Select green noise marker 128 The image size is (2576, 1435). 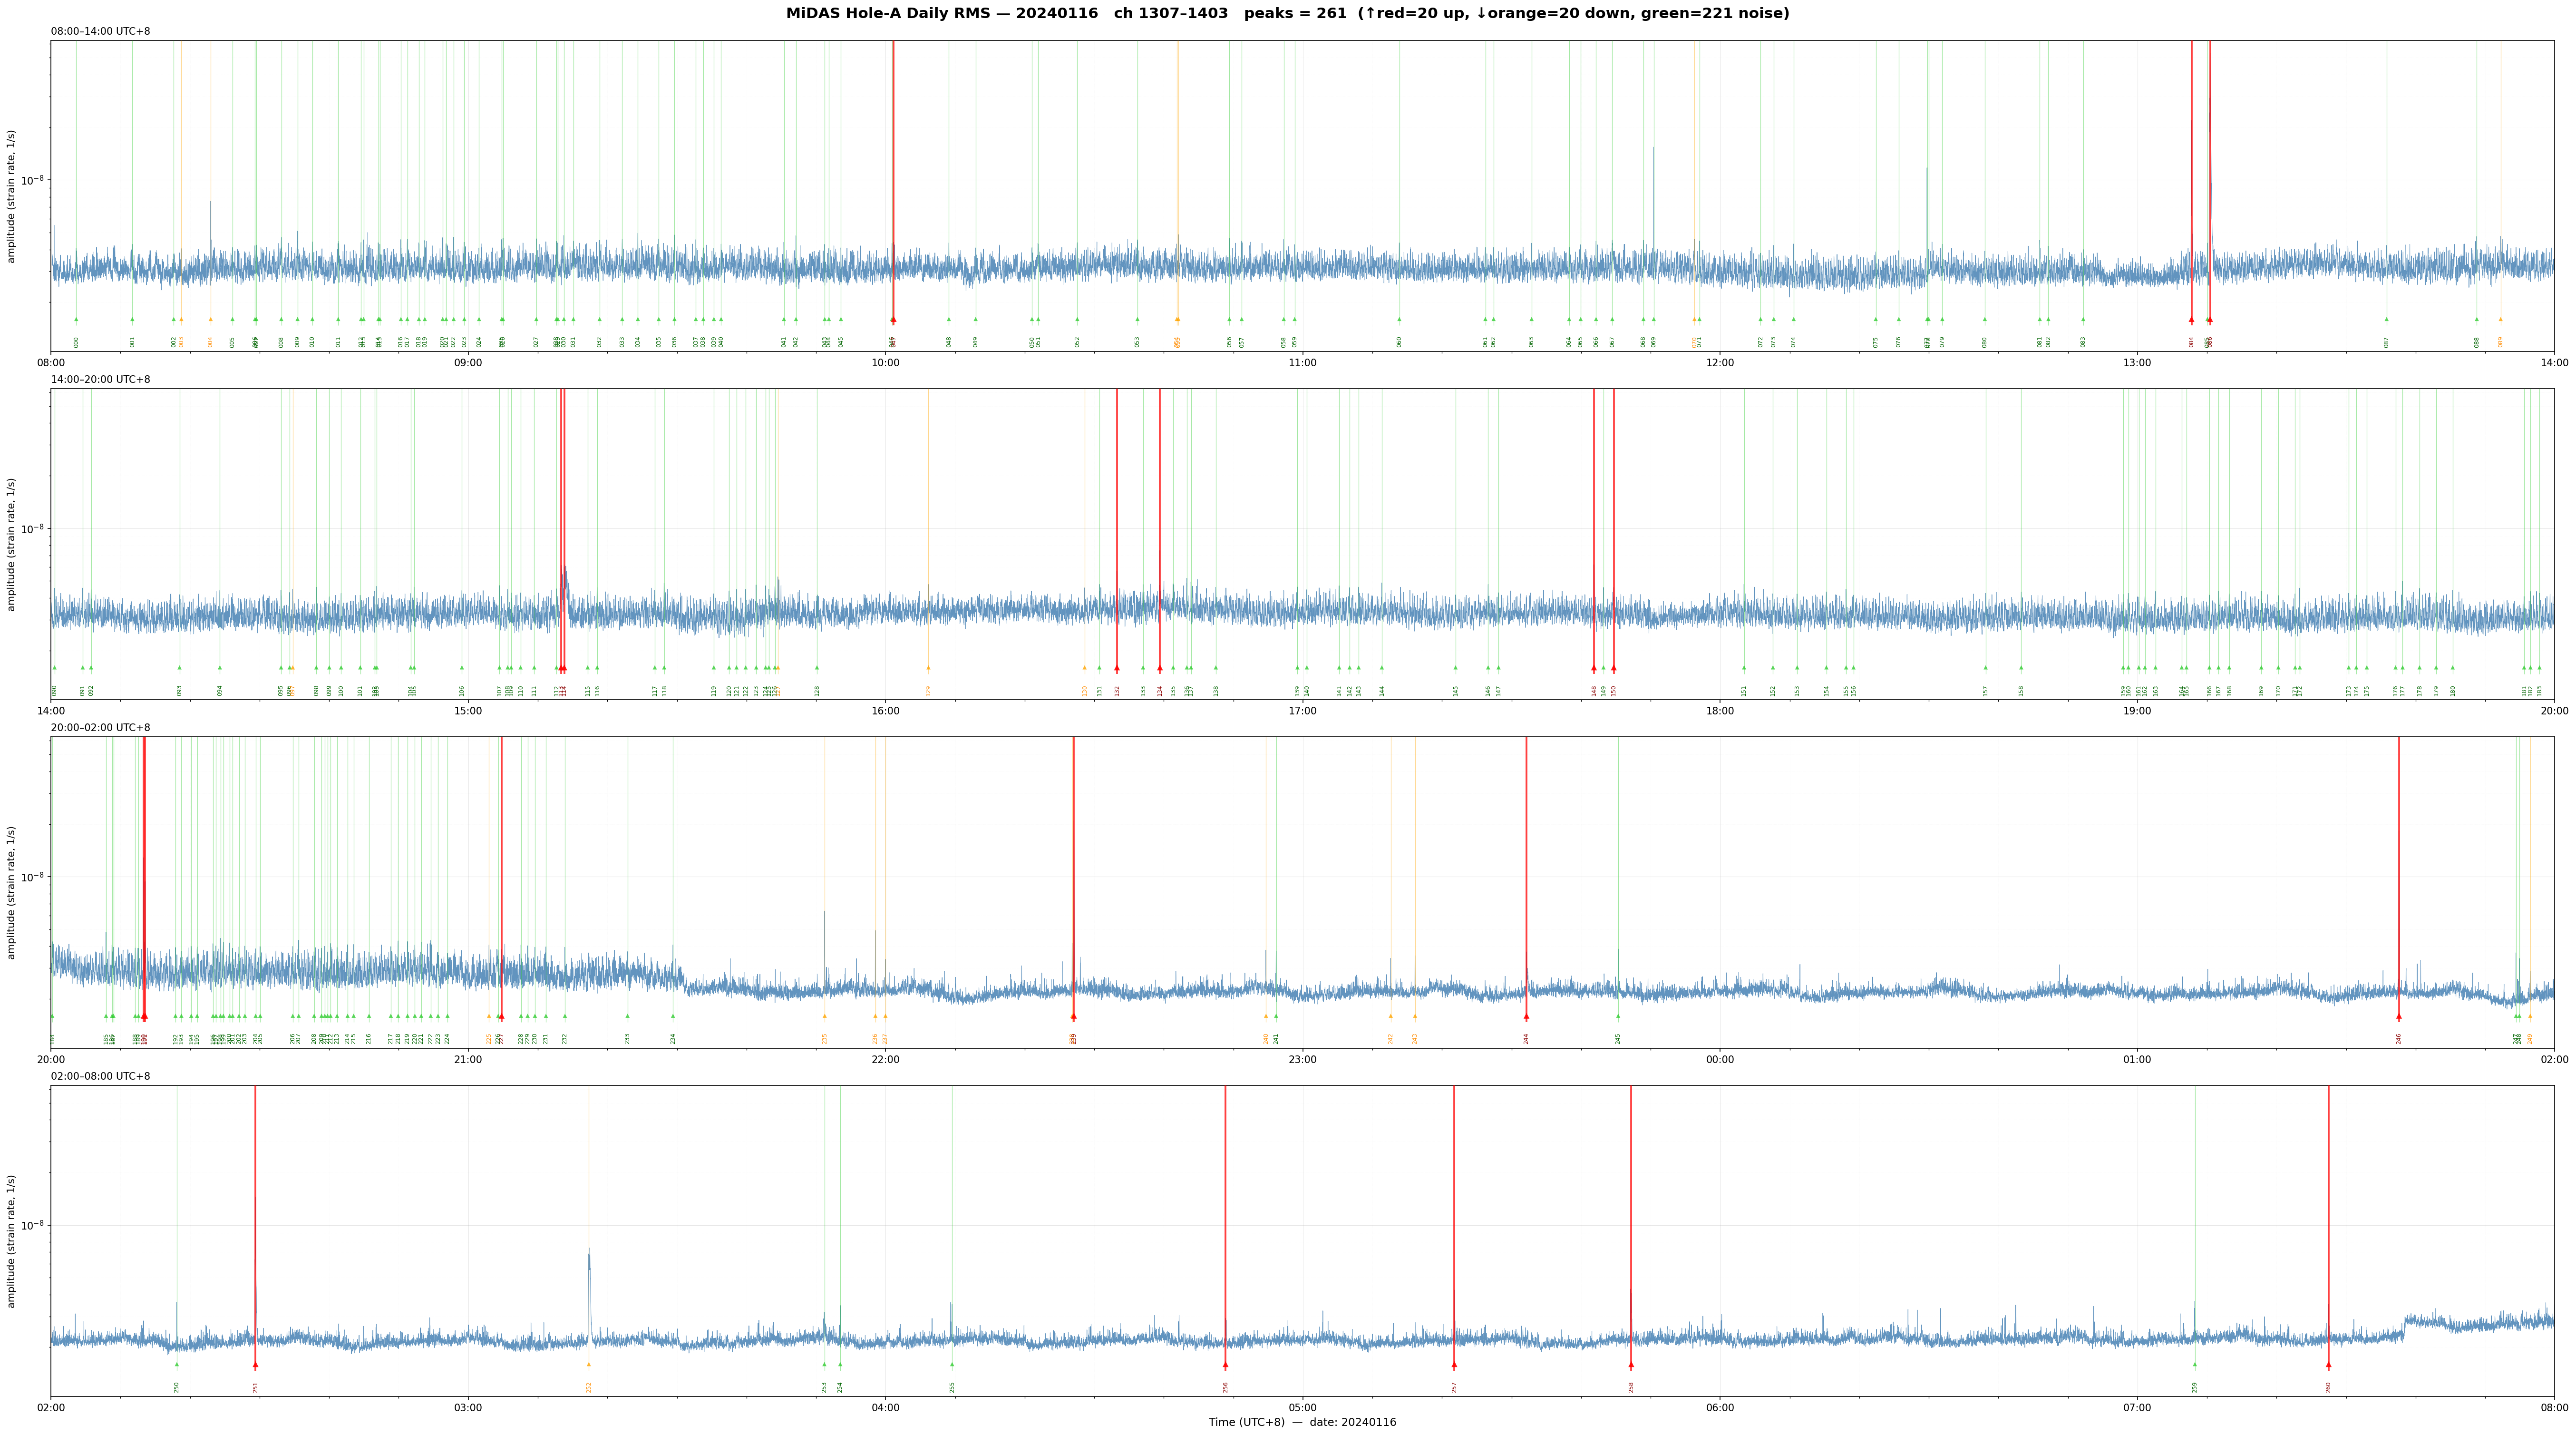coord(817,668)
